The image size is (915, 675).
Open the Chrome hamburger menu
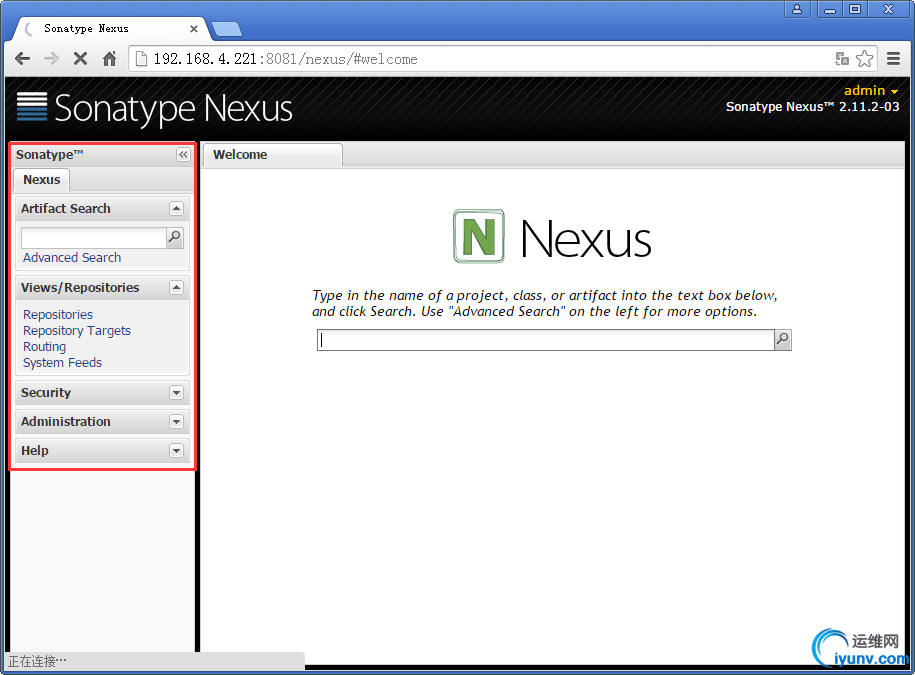tap(893, 59)
